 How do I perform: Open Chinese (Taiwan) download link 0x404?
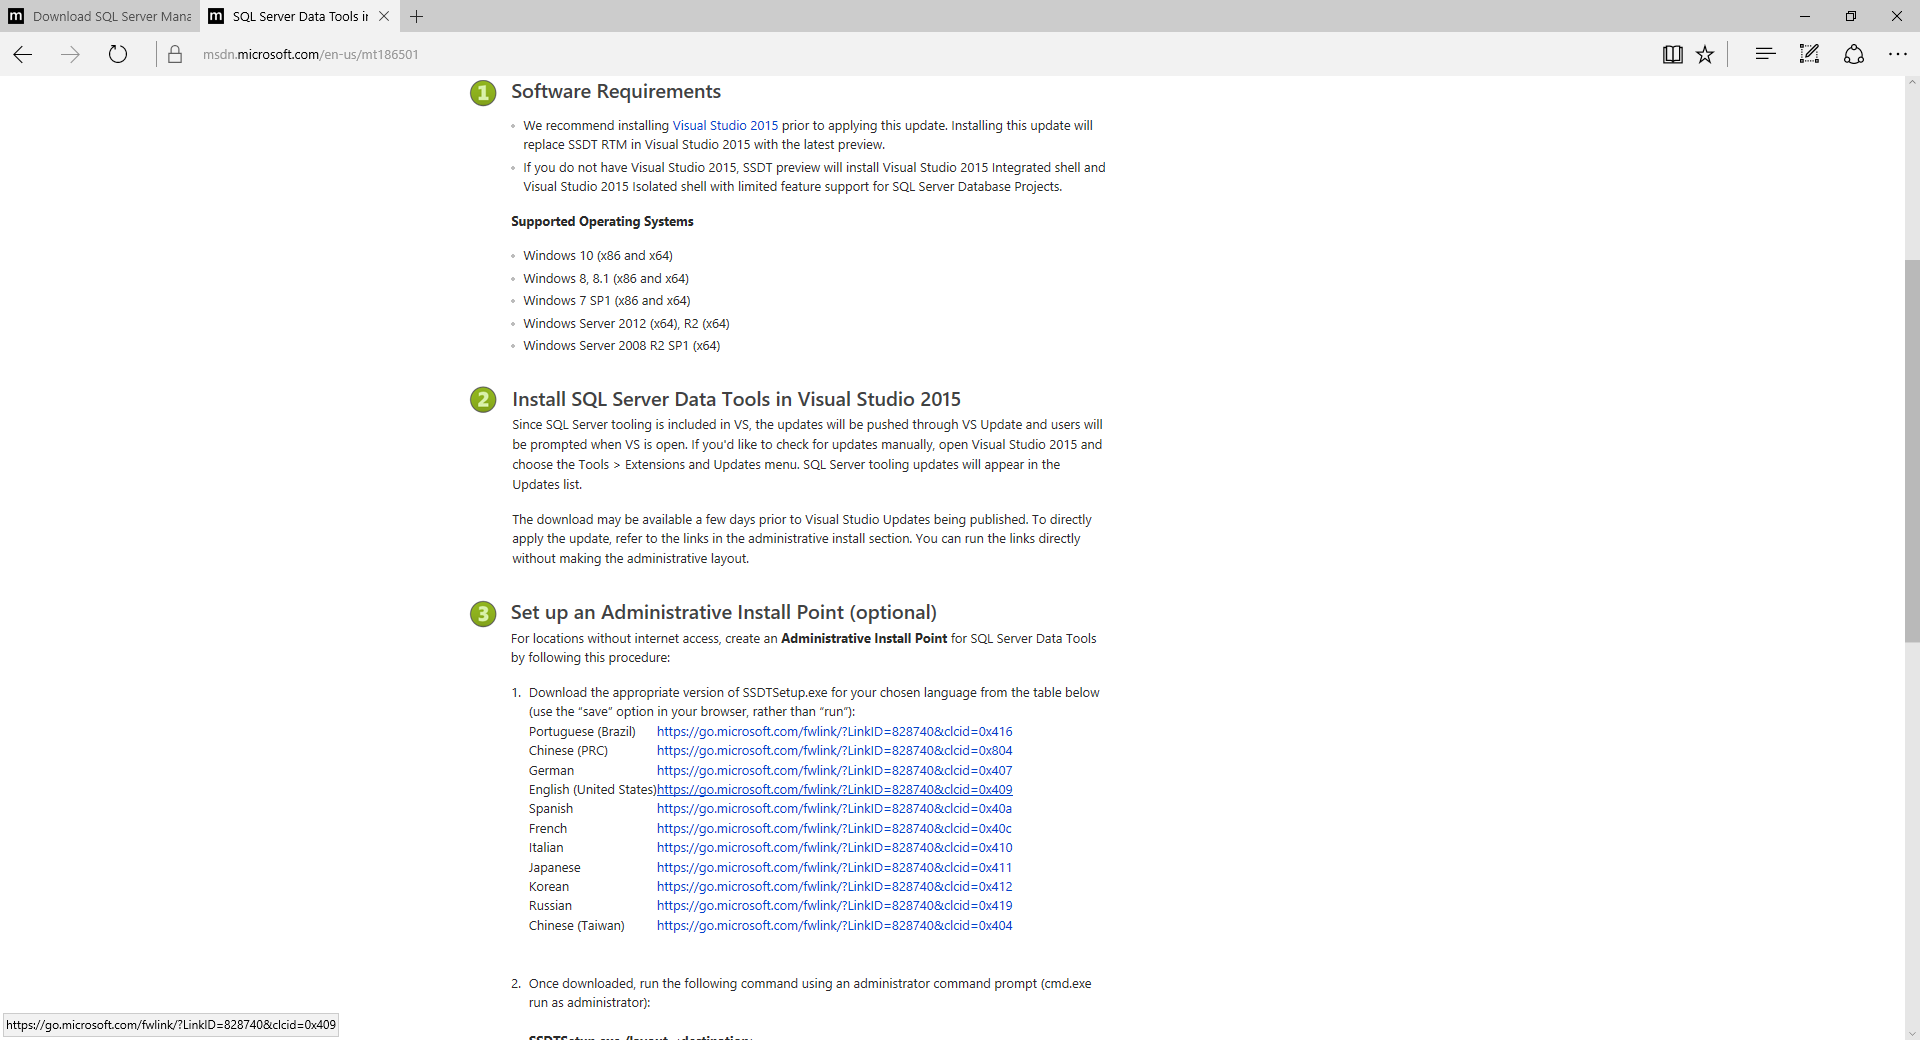[834, 926]
